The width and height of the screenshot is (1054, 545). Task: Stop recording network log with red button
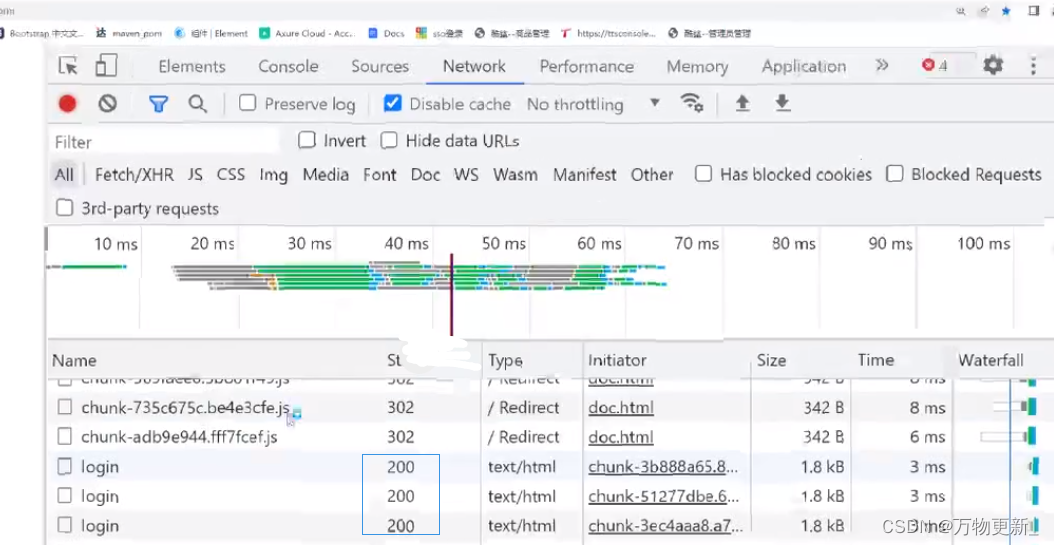click(67, 103)
